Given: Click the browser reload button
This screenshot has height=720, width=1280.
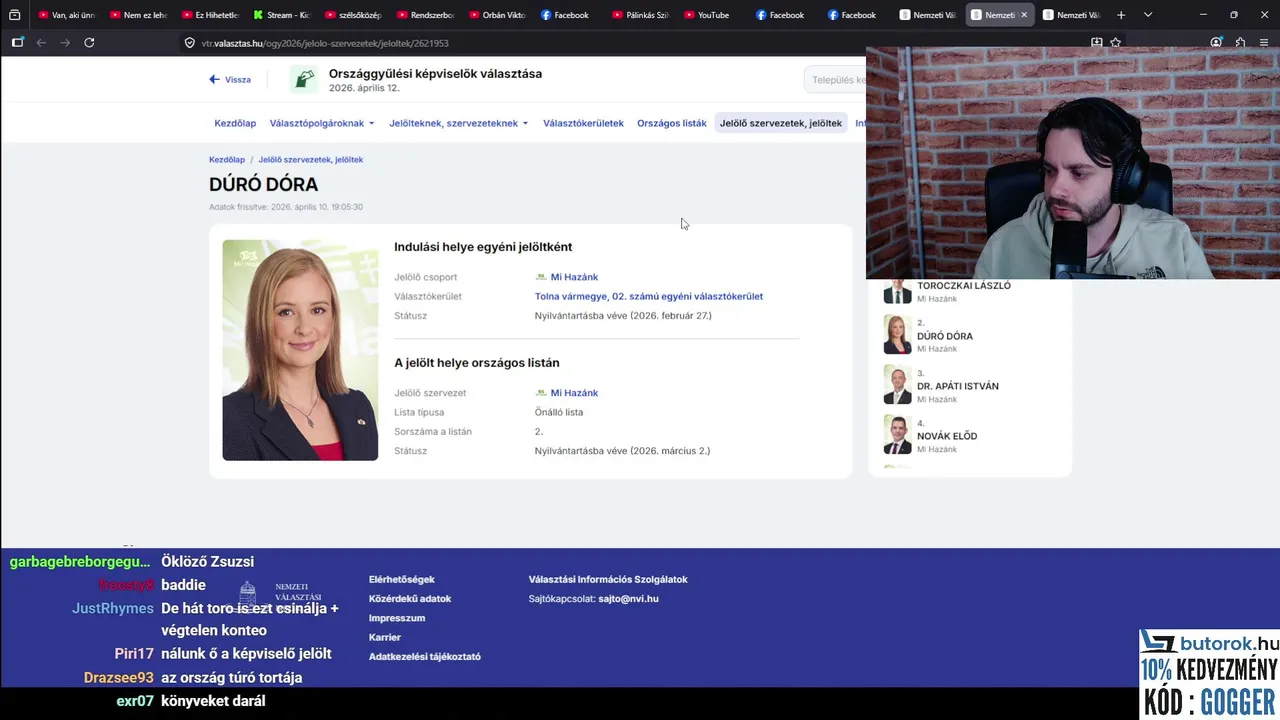Looking at the screenshot, I should pos(89,42).
